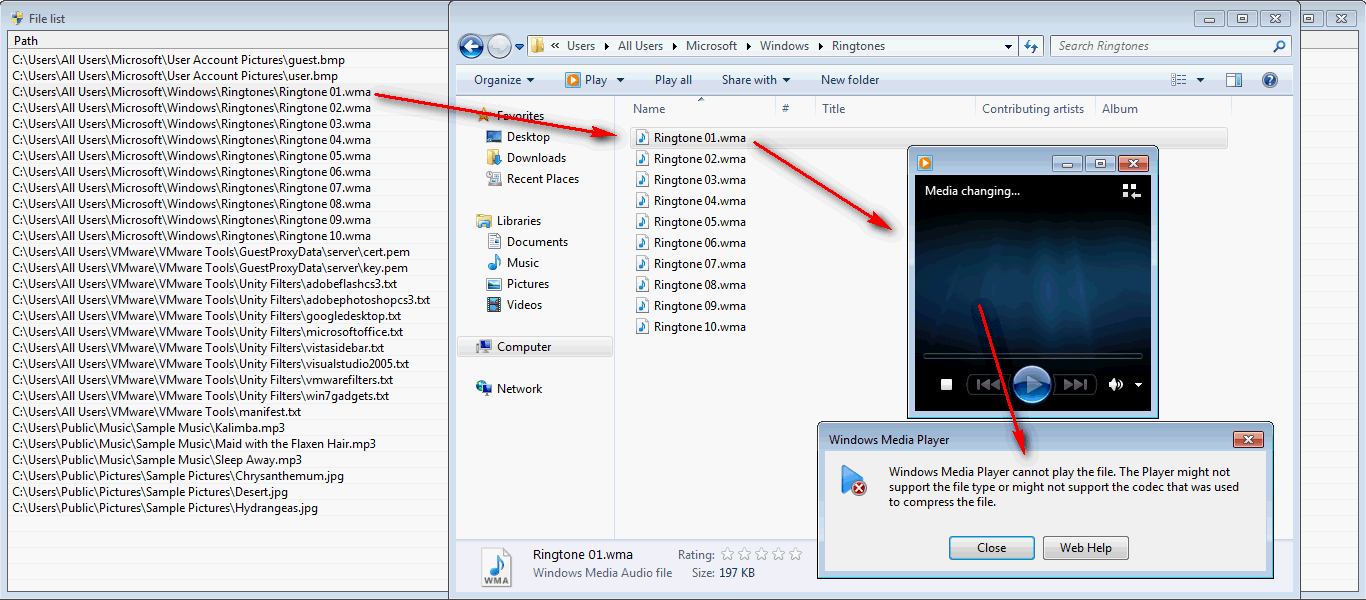1366x600 pixels.
Task: Click the Play toolbar button
Action: (x=586, y=80)
